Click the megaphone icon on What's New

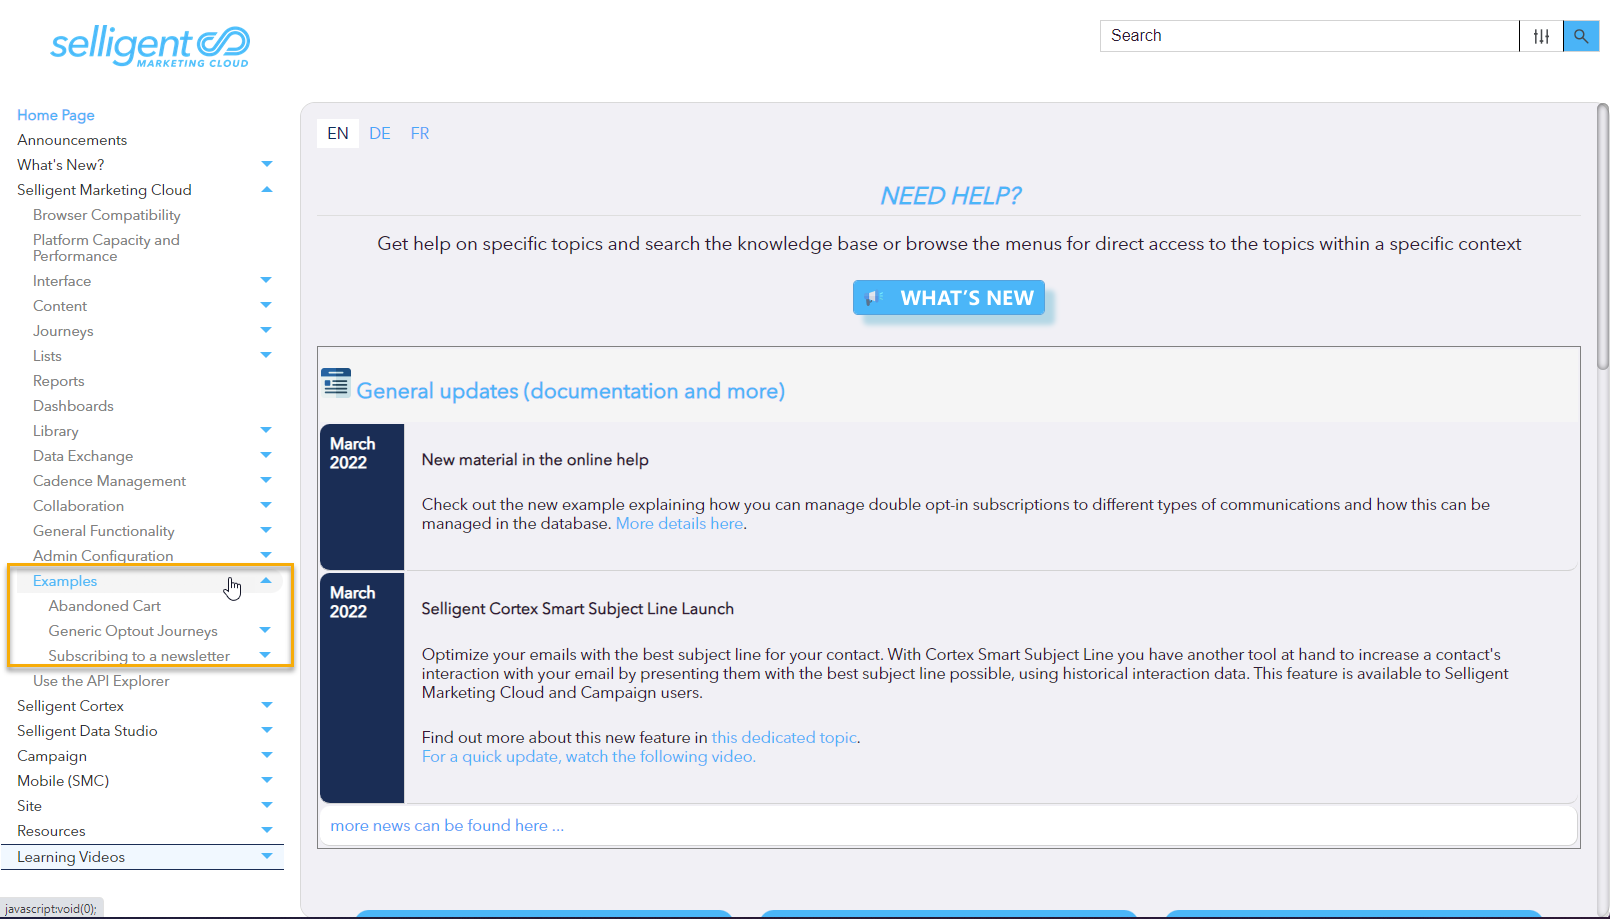(x=875, y=298)
